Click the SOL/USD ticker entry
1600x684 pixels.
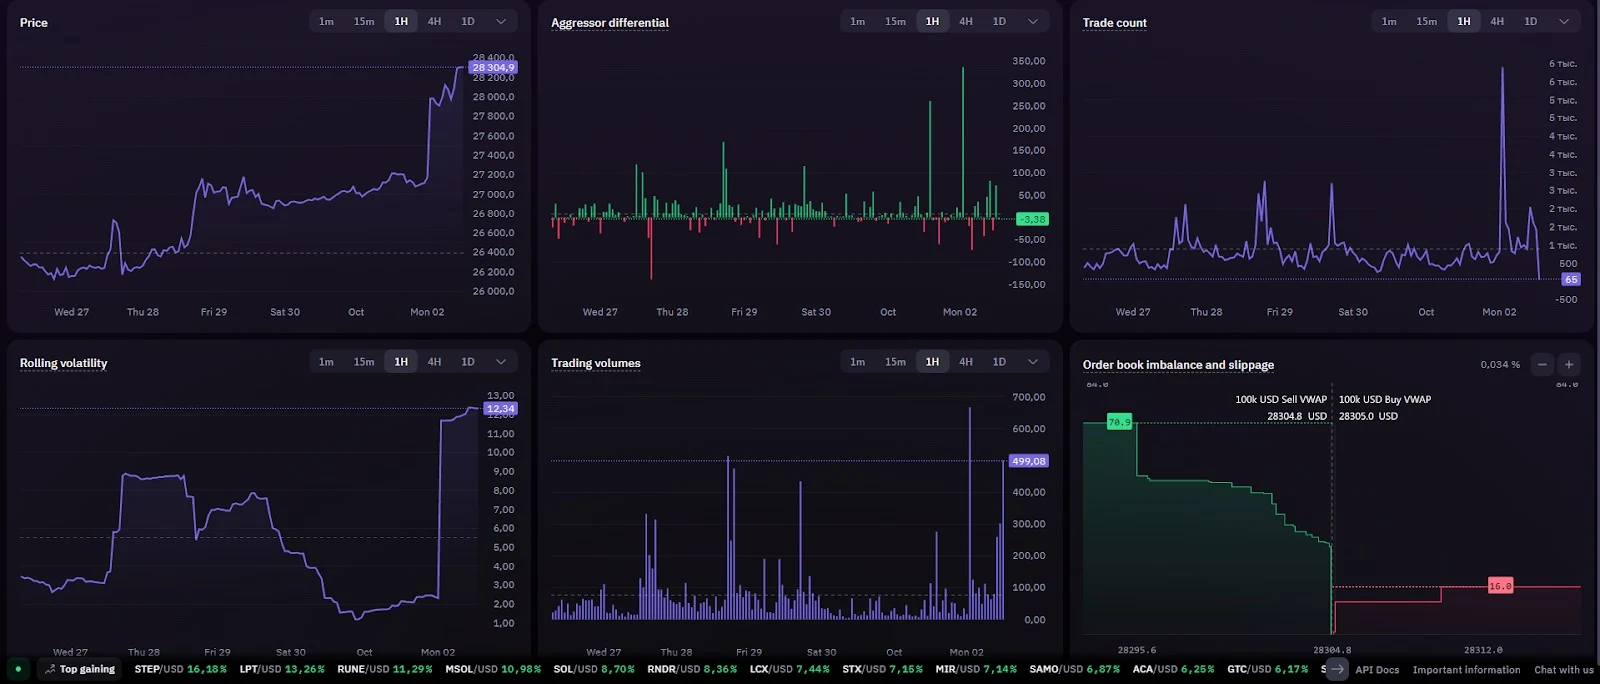pos(594,669)
